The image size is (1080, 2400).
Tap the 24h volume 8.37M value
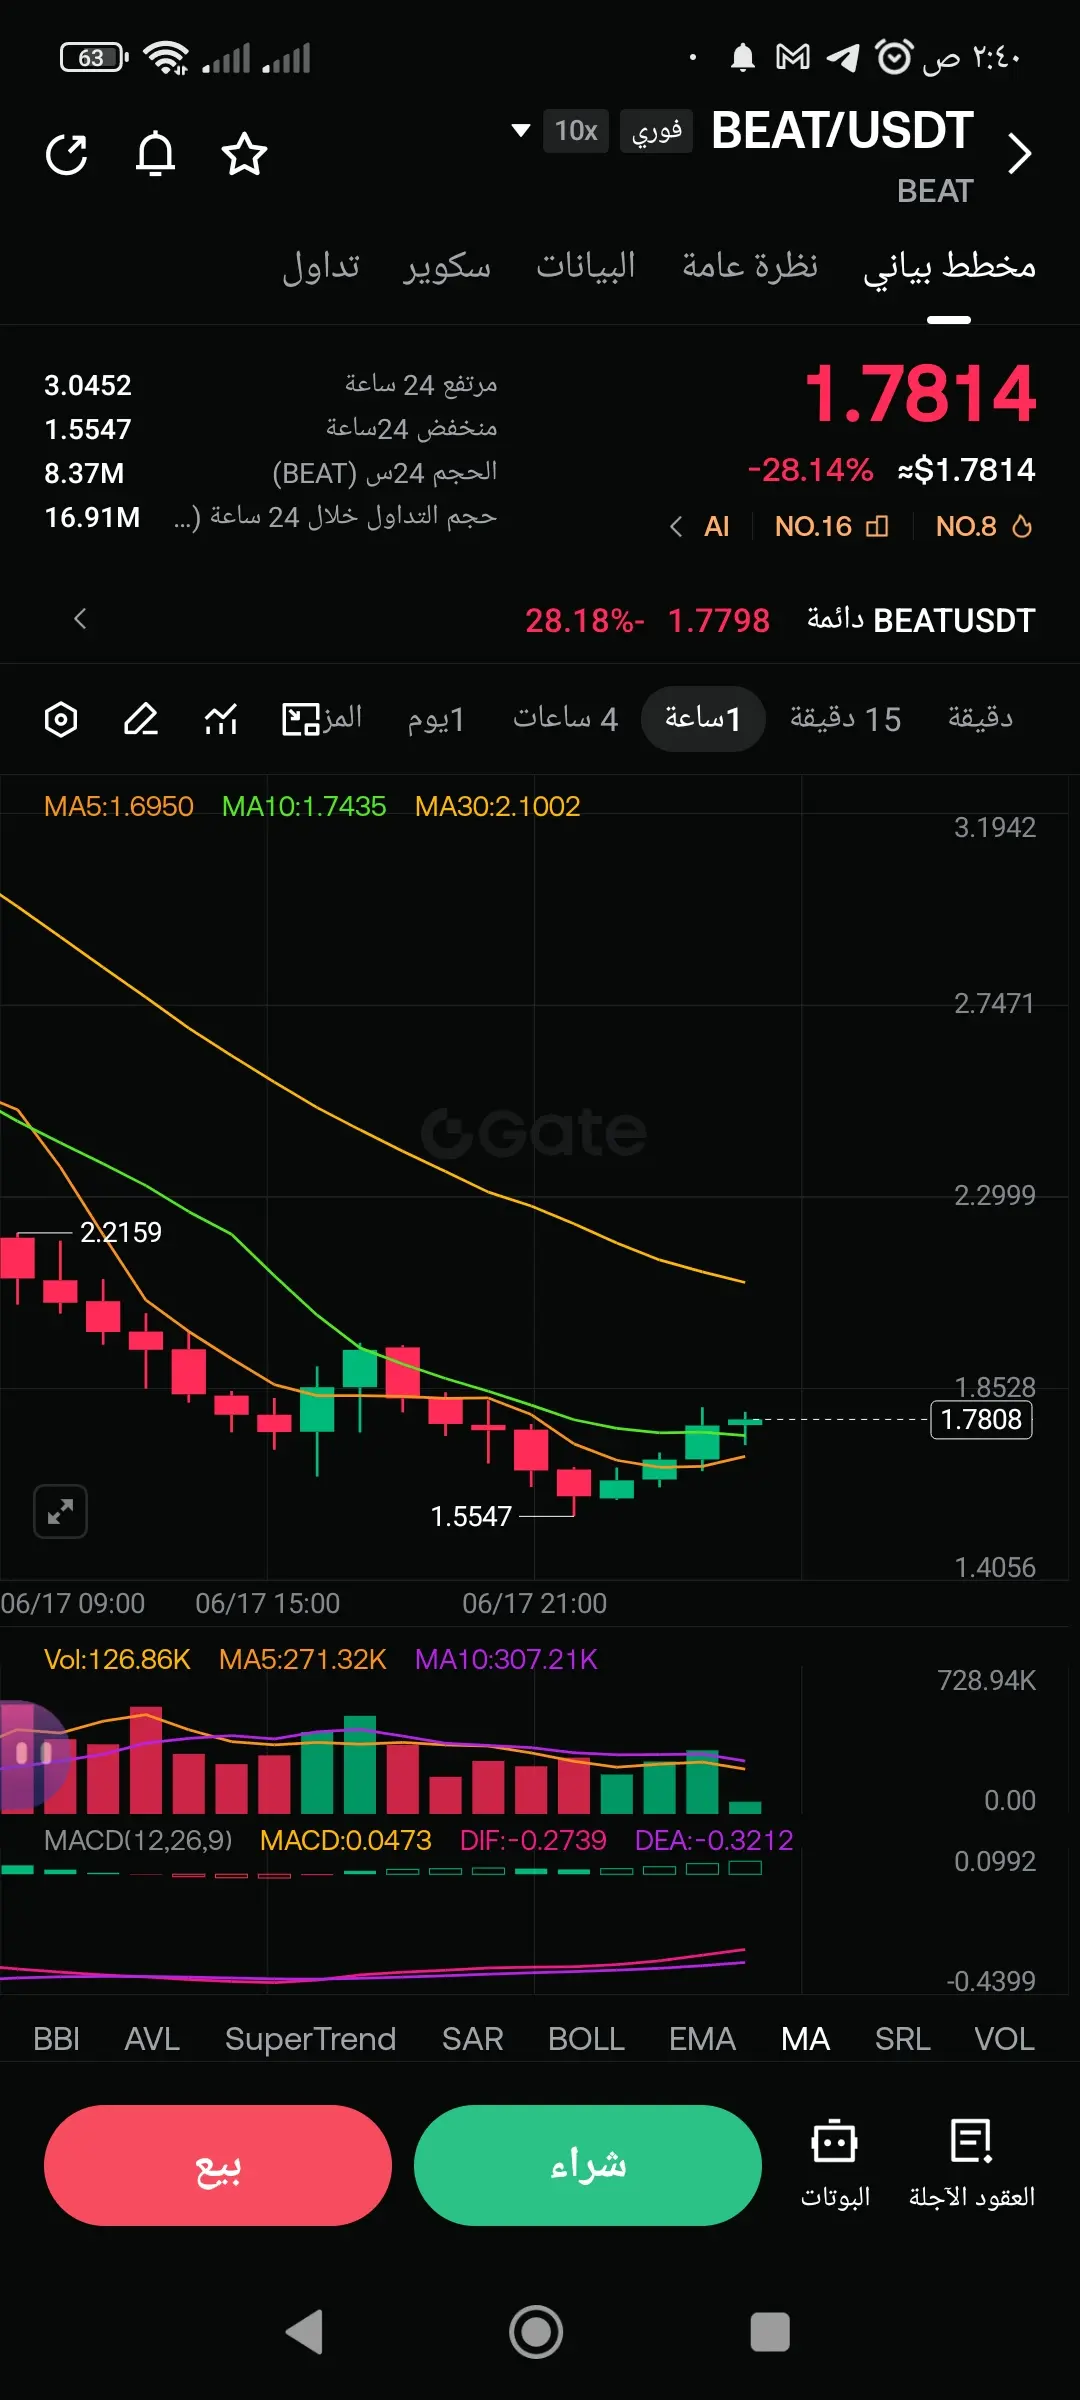click(84, 473)
